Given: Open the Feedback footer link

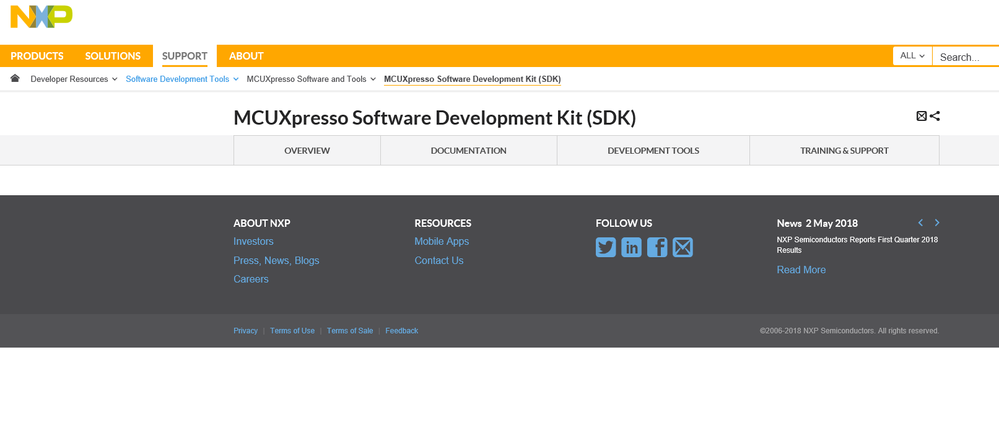Looking at the screenshot, I should pyautogui.click(x=402, y=331).
